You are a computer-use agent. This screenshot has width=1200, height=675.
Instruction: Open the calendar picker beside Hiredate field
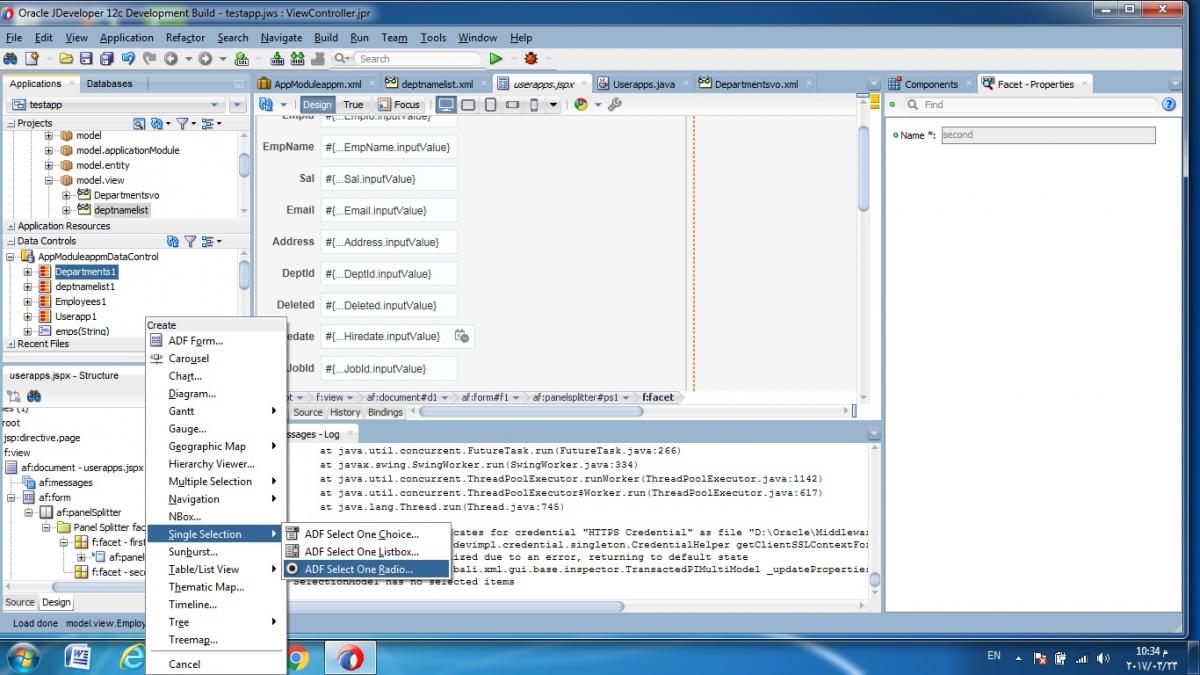461,336
